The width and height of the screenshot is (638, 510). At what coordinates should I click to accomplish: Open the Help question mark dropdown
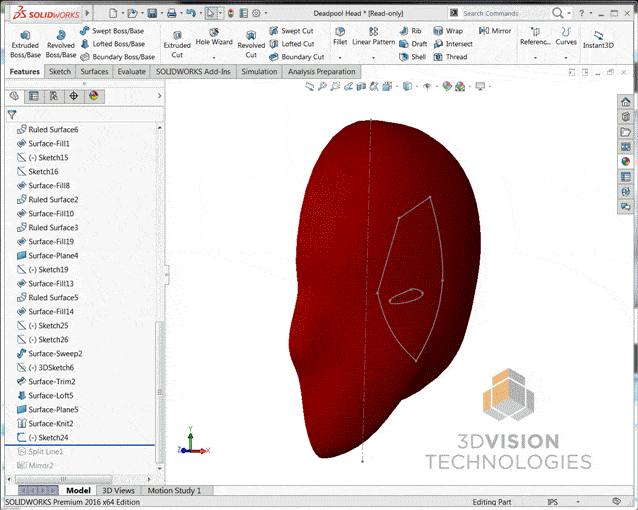(x=590, y=13)
